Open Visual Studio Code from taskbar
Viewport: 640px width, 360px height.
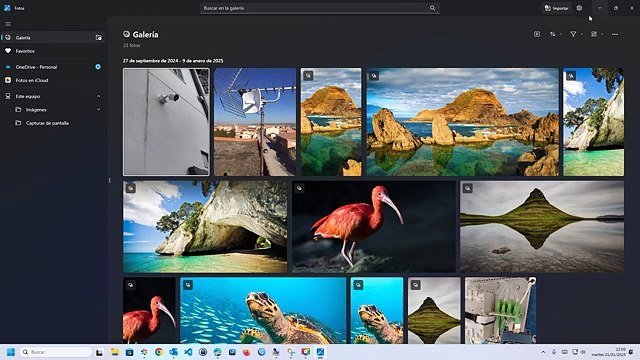point(188,352)
